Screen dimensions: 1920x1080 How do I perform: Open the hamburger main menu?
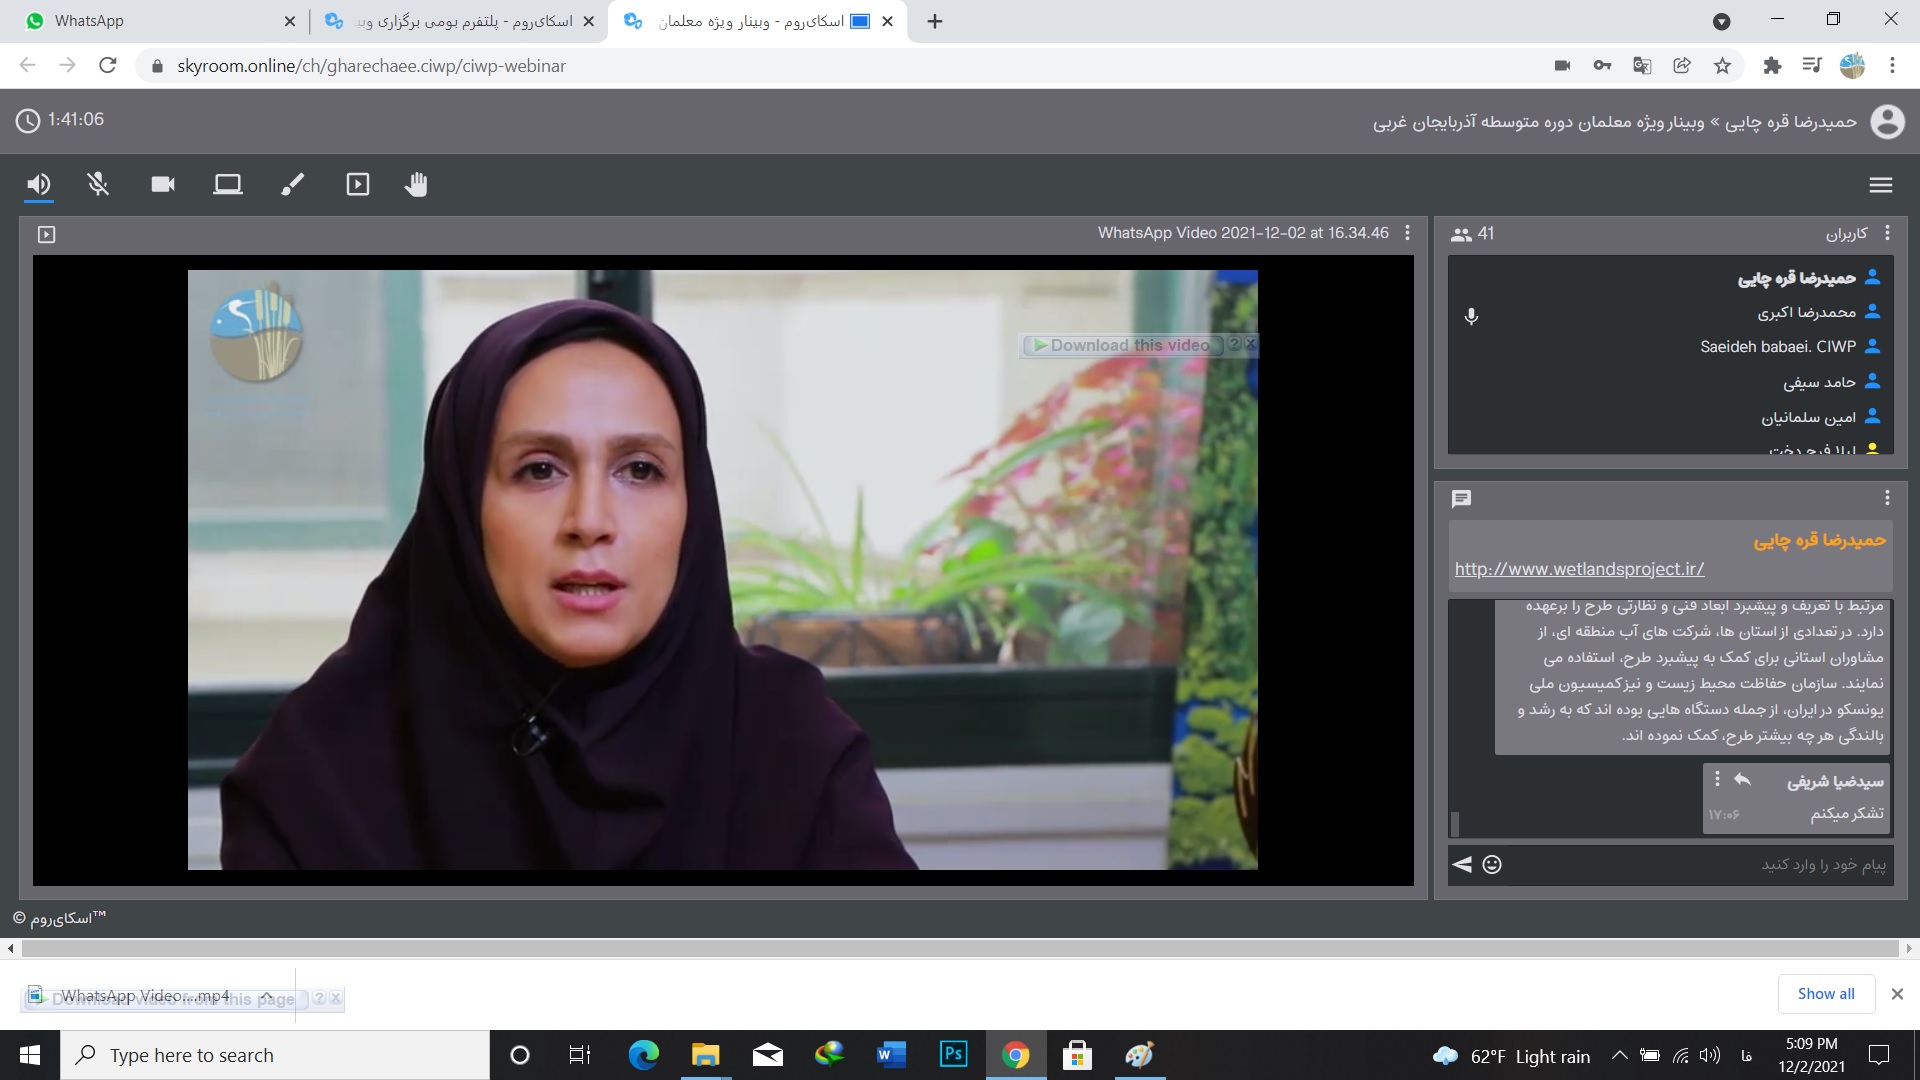tap(1881, 184)
